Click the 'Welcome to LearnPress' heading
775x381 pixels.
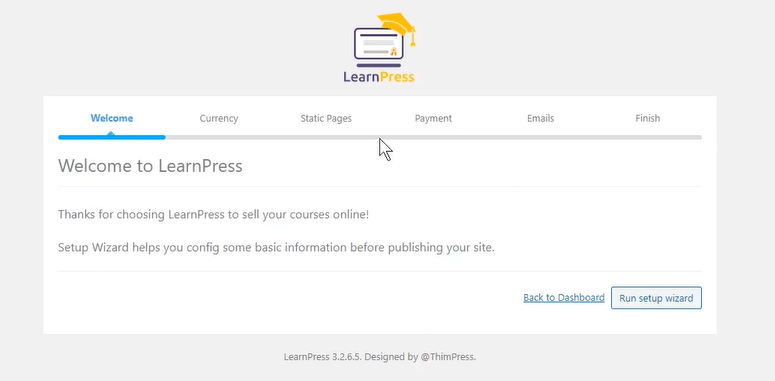coord(150,166)
